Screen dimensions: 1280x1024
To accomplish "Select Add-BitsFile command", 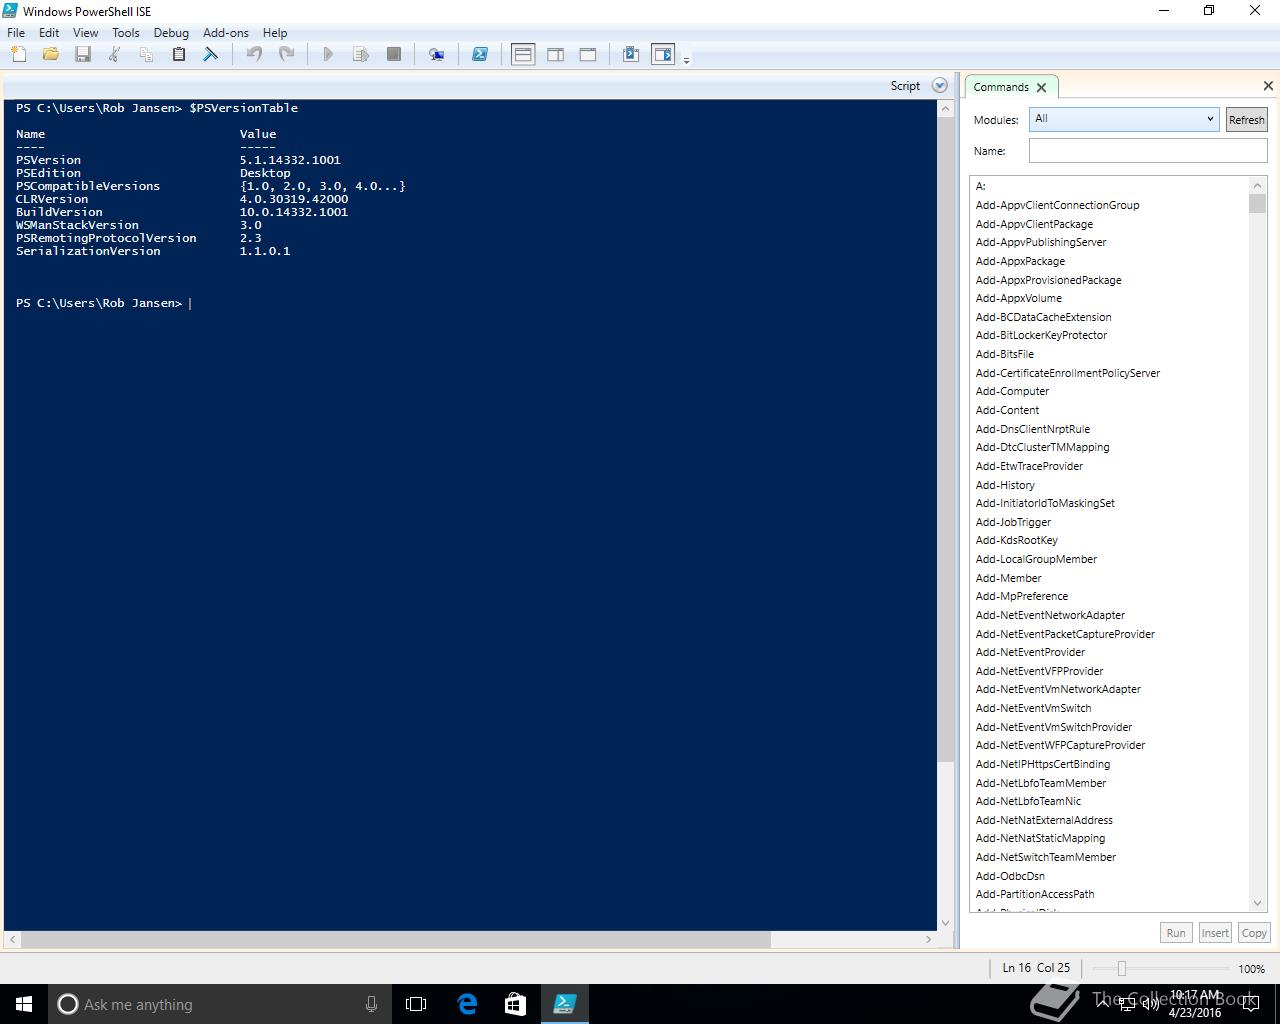I will tap(1004, 354).
